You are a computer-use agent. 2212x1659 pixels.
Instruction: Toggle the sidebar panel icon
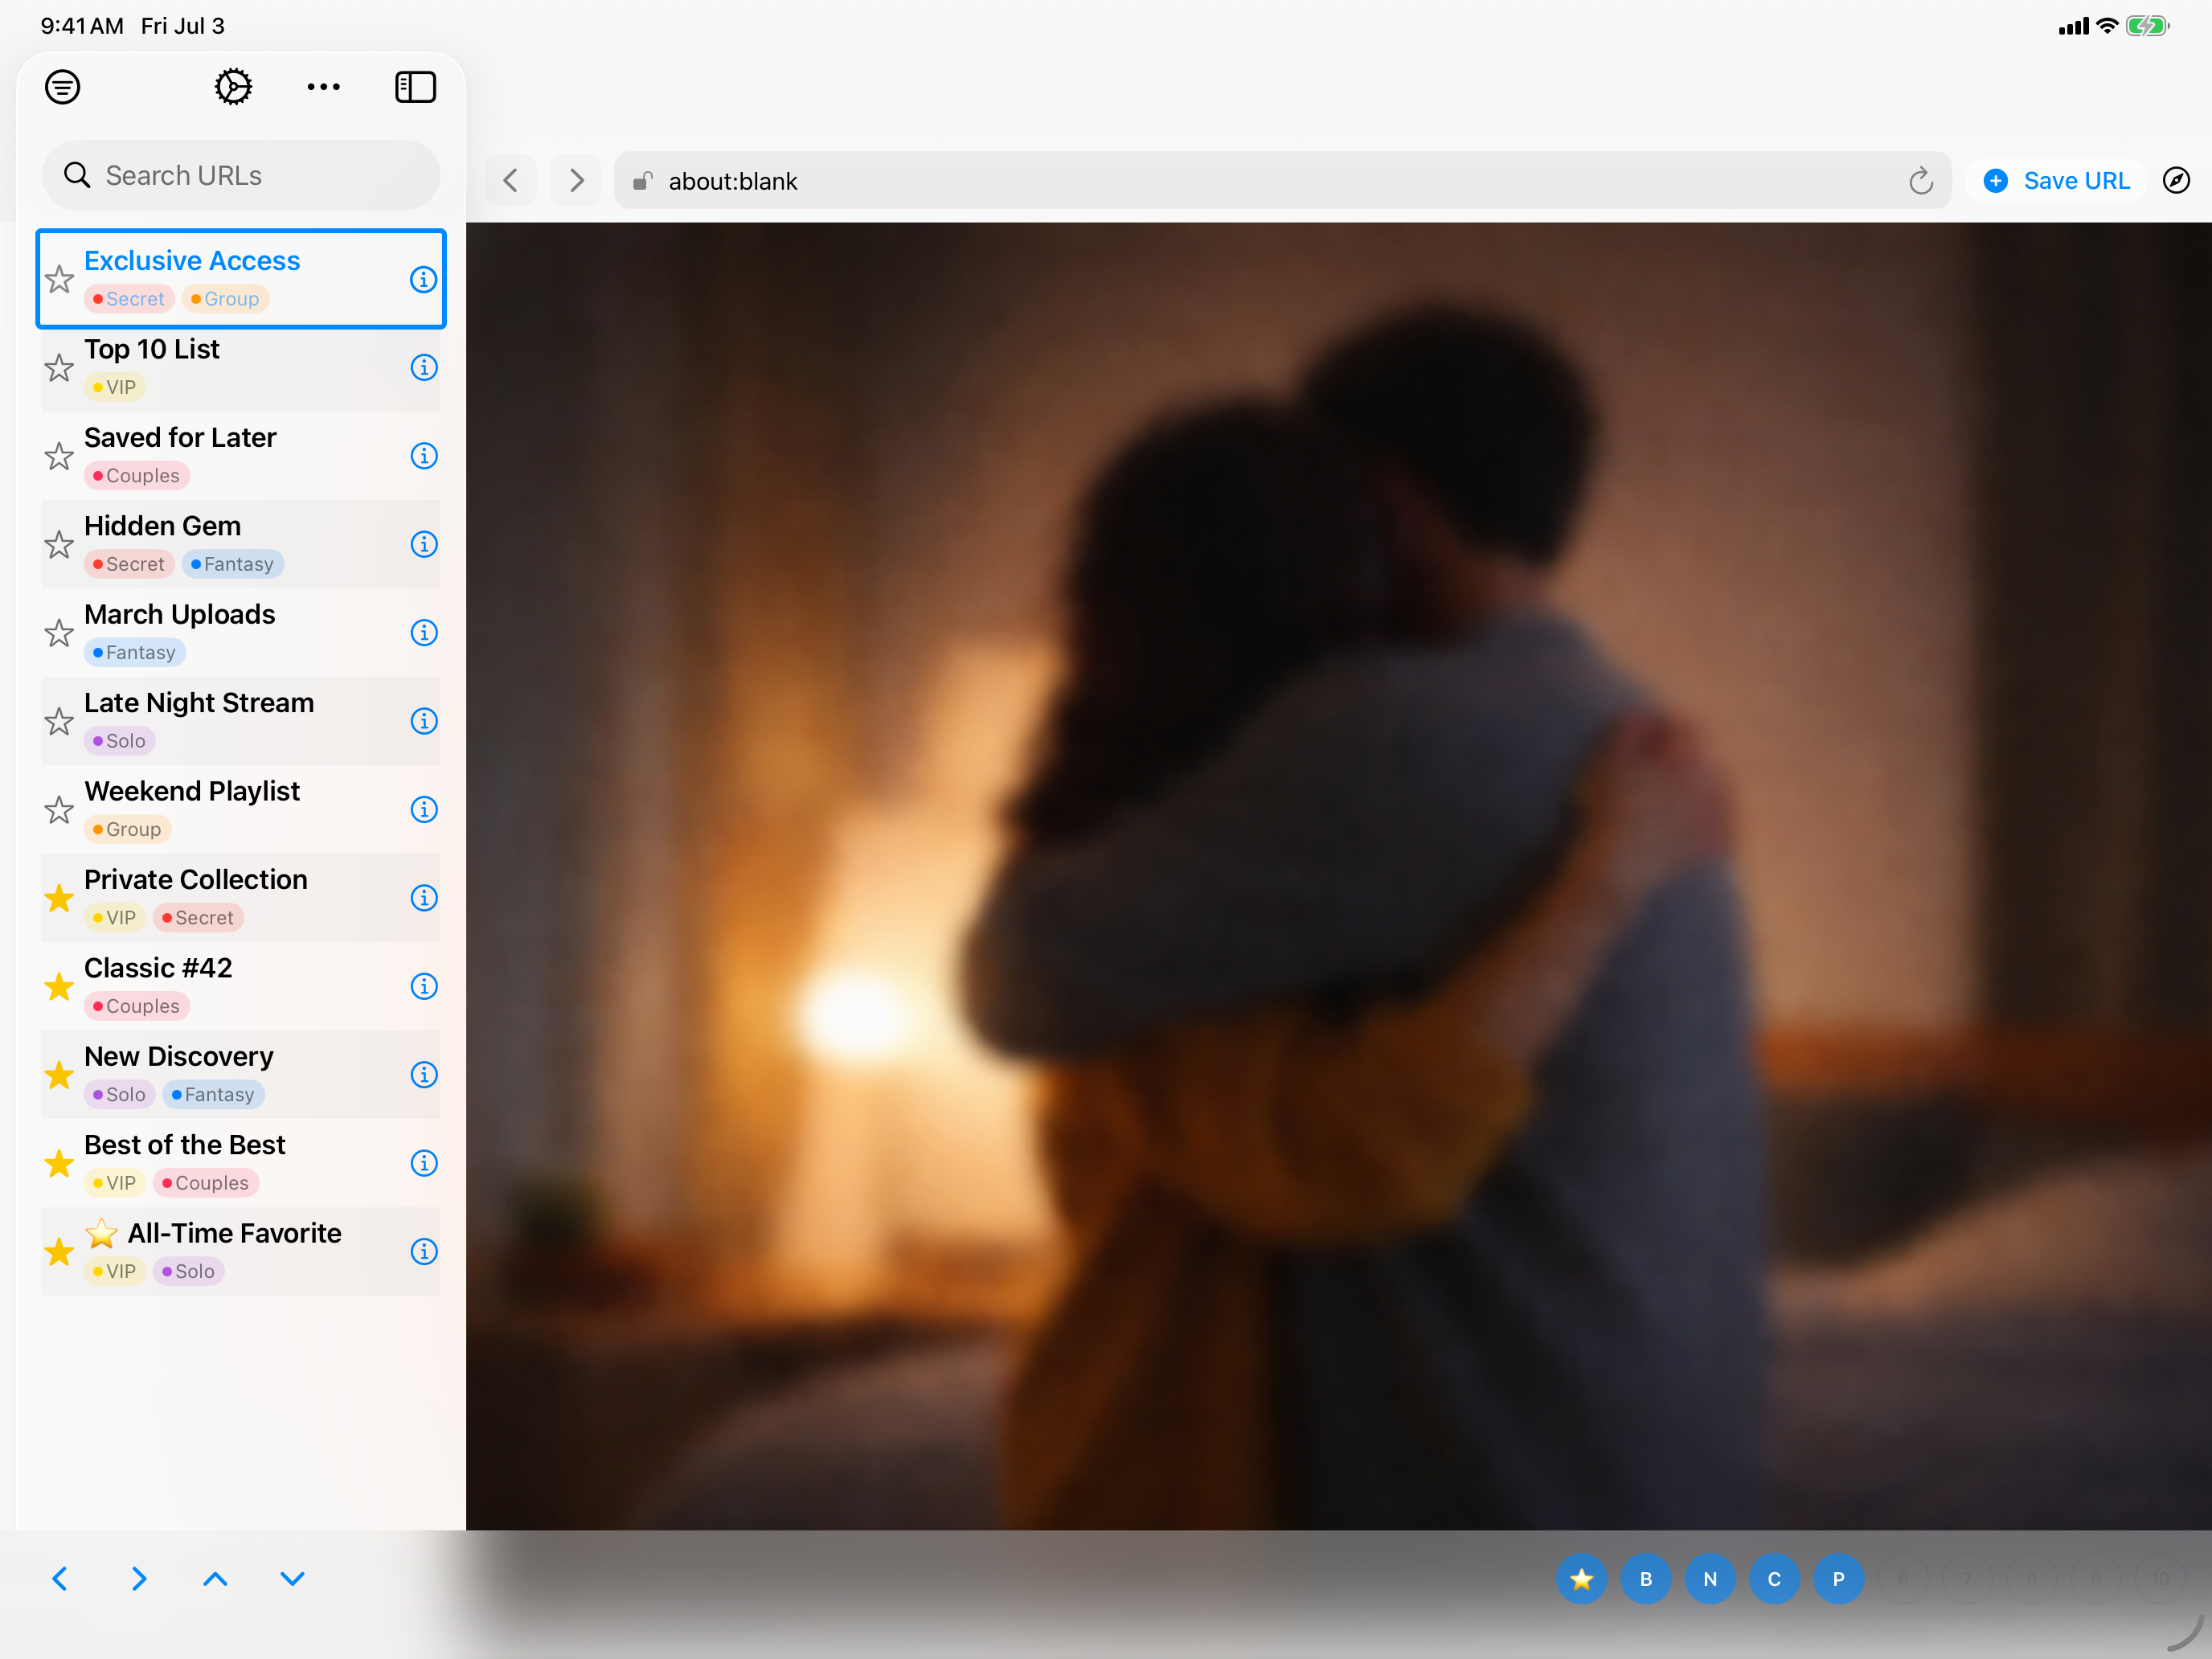pyautogui.click(x=415, y=87)
